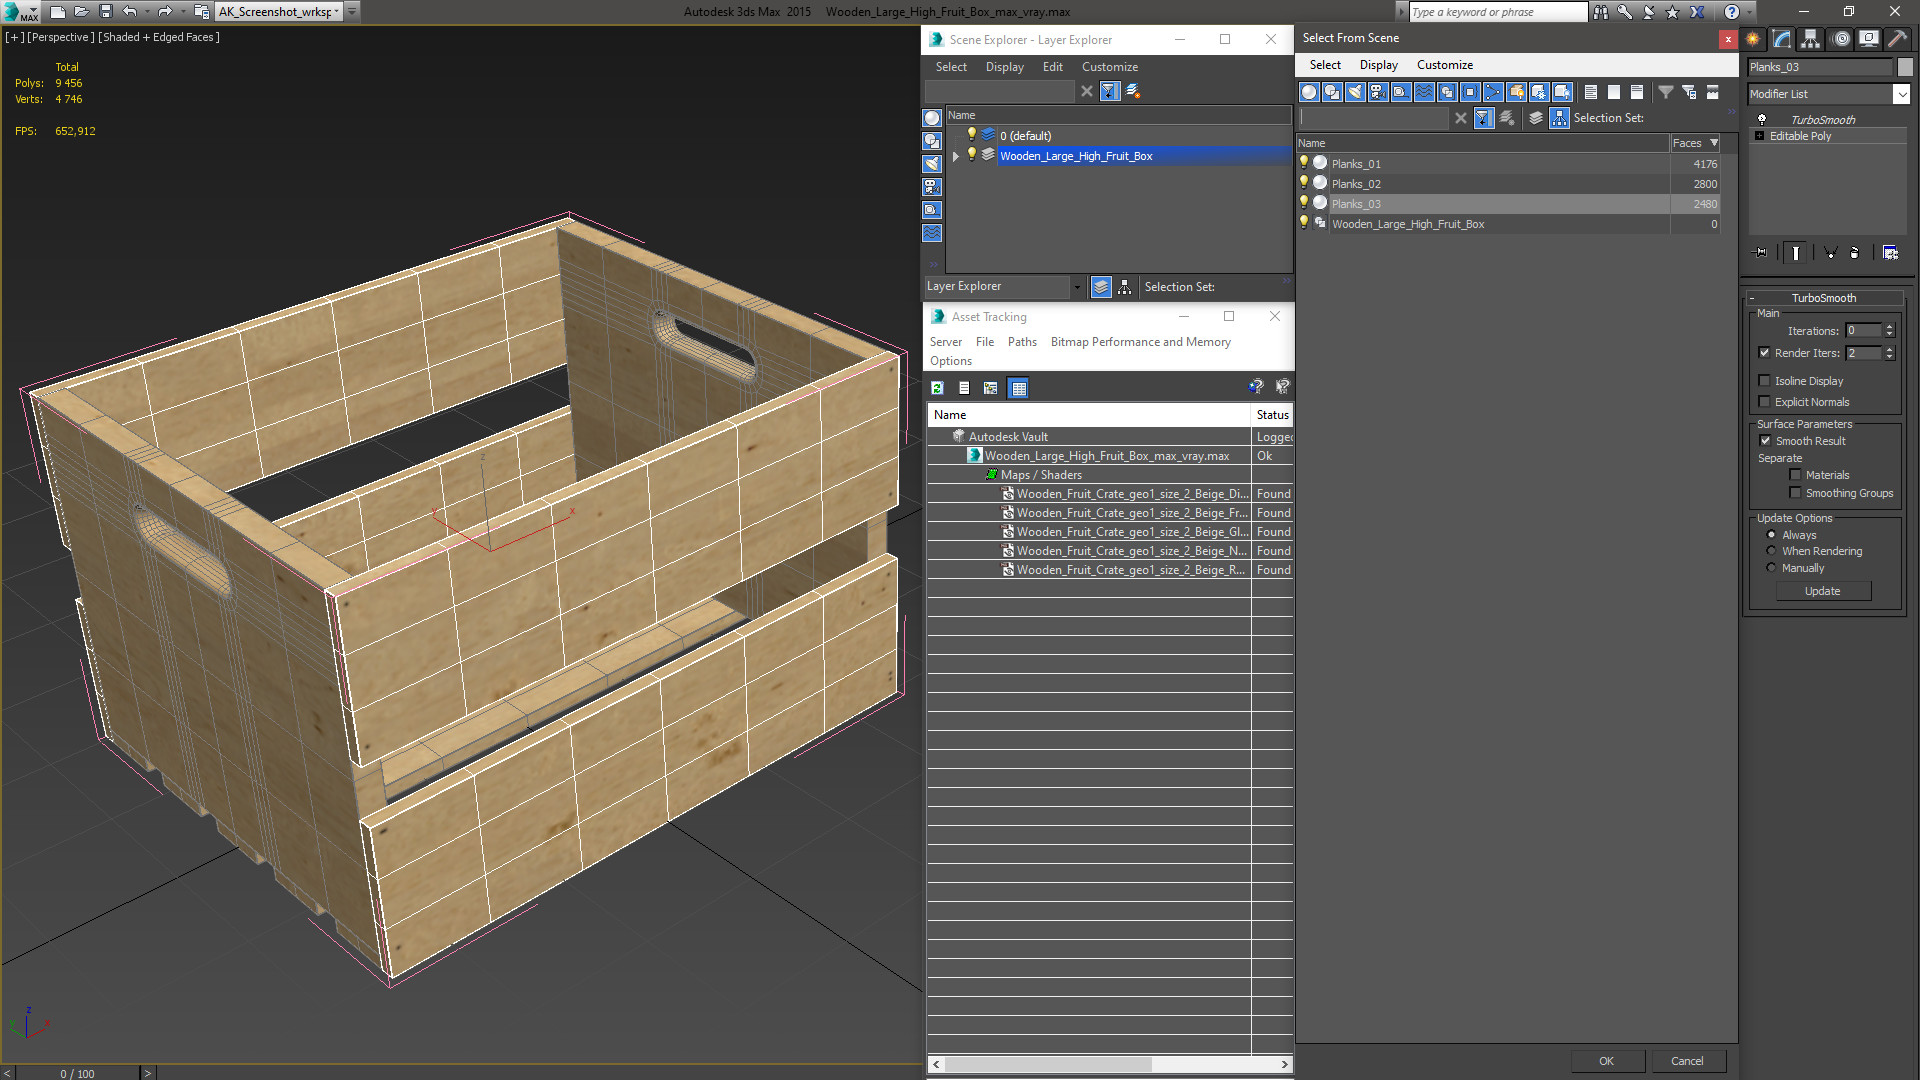1920x1080 pixels.
Task: Open the Modify command panel tab
Action: click(1782, 39)
